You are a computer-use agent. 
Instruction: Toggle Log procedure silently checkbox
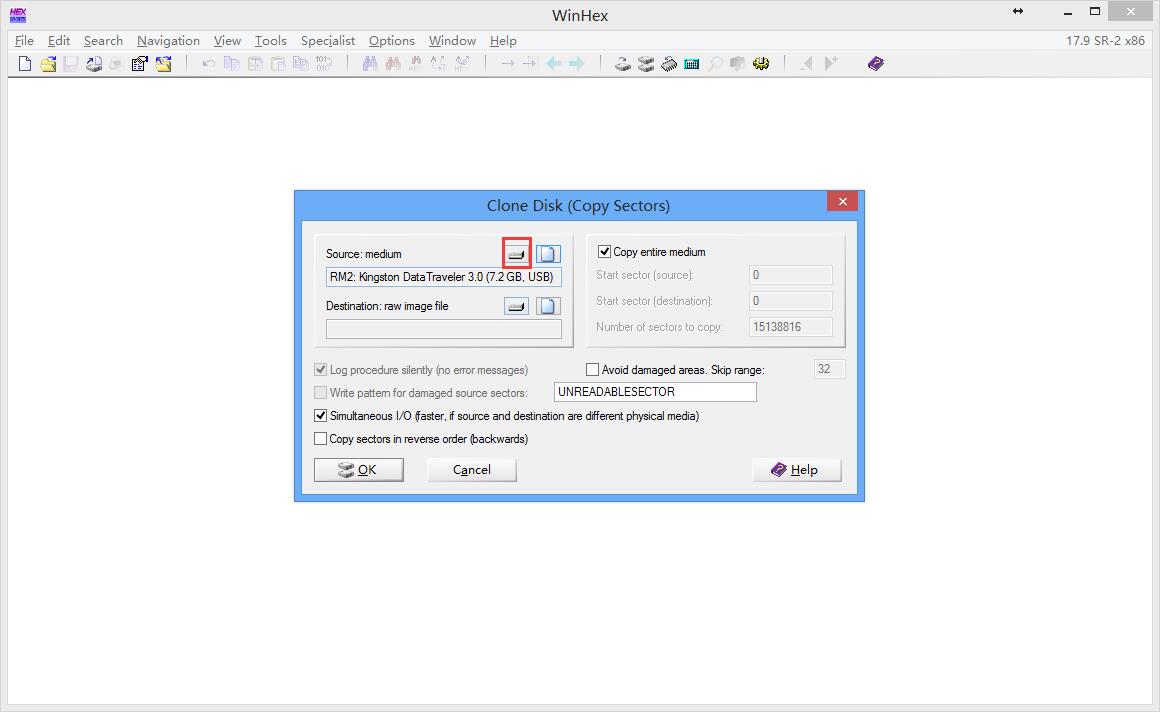coord(320,369)
